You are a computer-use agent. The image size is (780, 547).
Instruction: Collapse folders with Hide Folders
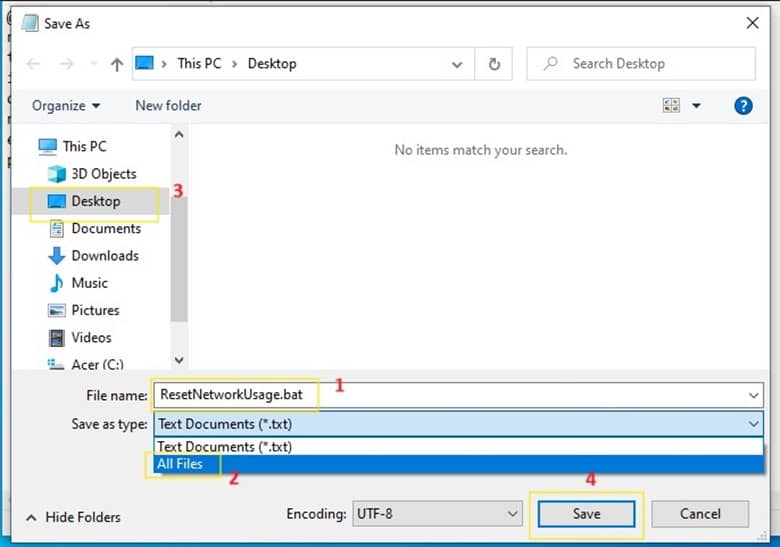point(73,517)
